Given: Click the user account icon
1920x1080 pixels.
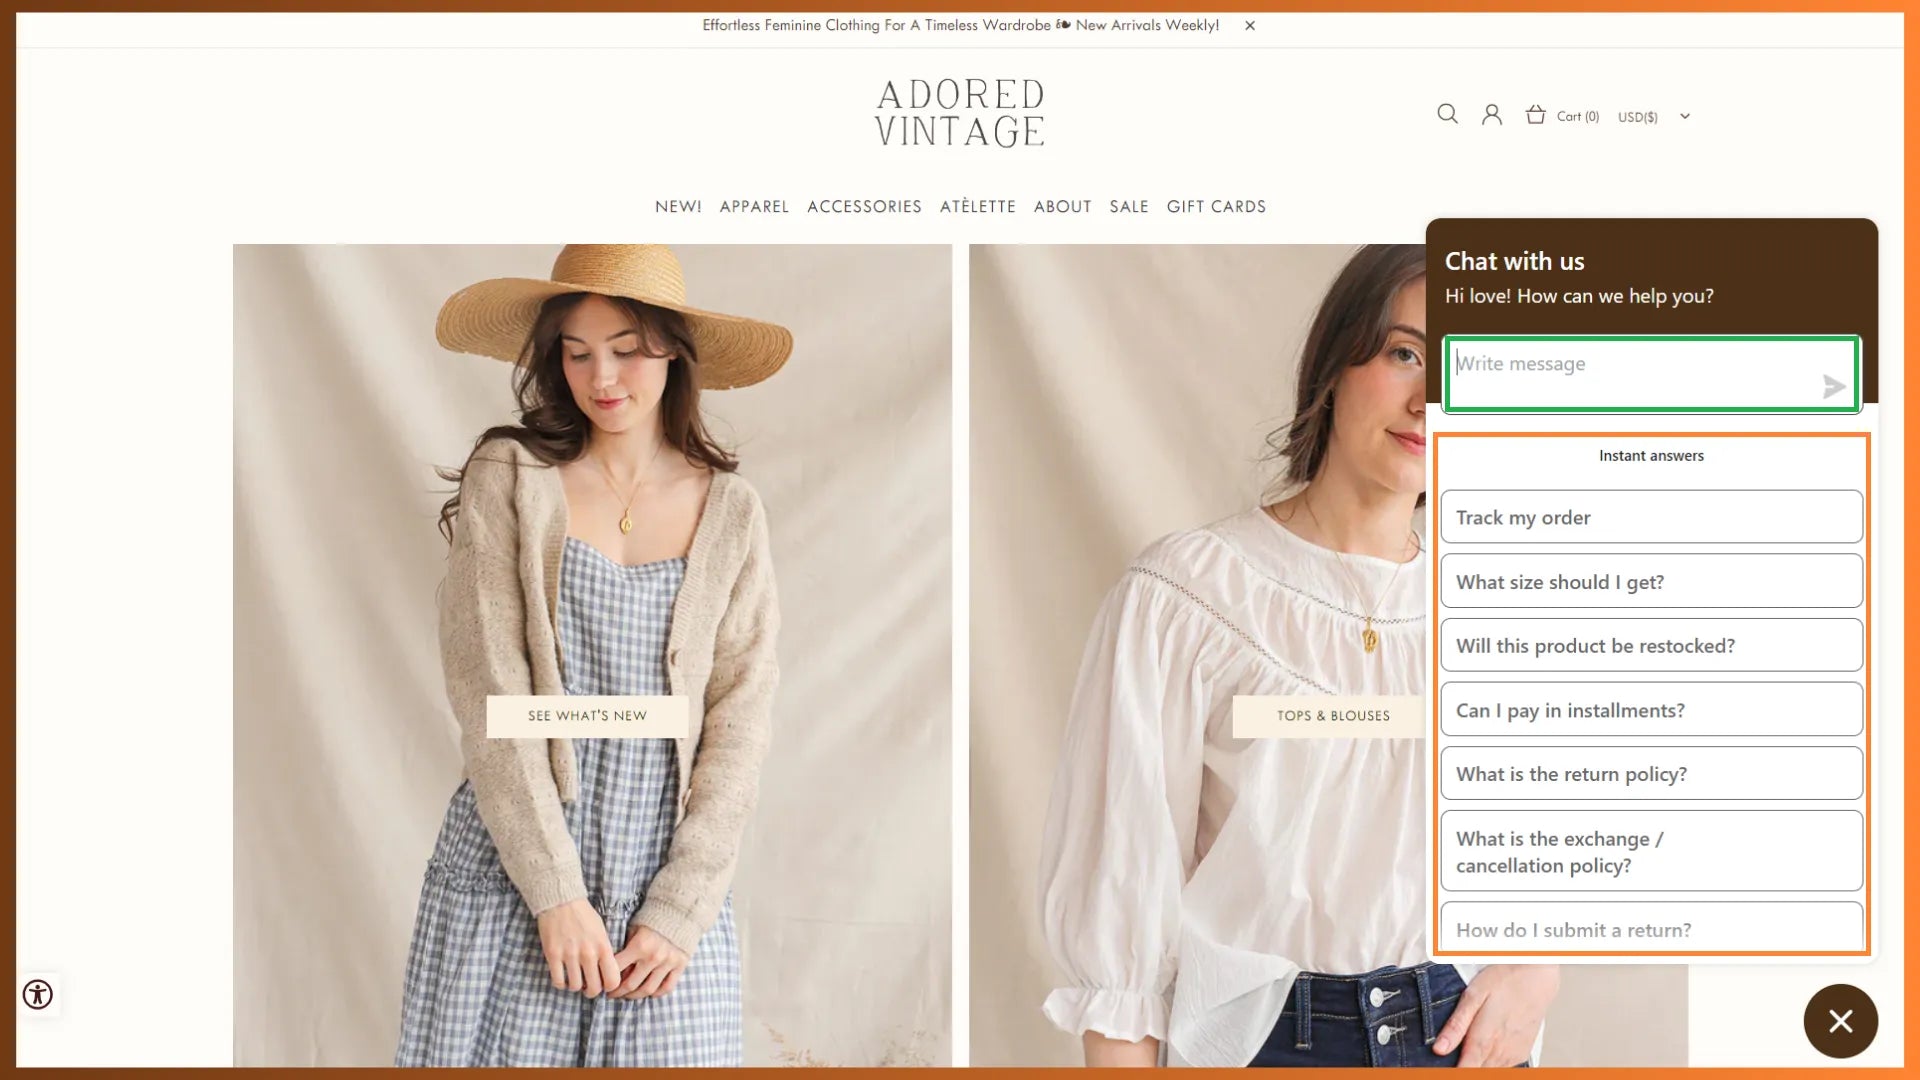Looking at the screenshot, I should (x=1491, y=115).
